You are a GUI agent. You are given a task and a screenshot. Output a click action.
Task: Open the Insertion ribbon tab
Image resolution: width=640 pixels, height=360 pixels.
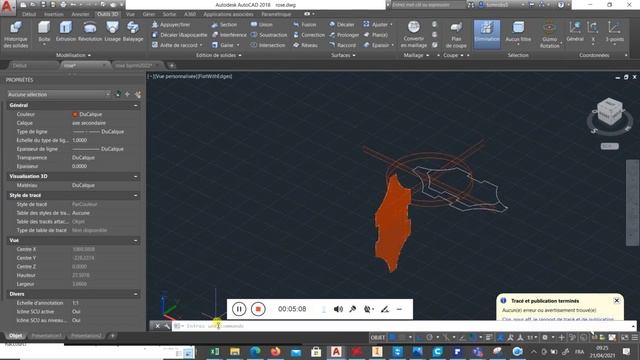point(53,14)
